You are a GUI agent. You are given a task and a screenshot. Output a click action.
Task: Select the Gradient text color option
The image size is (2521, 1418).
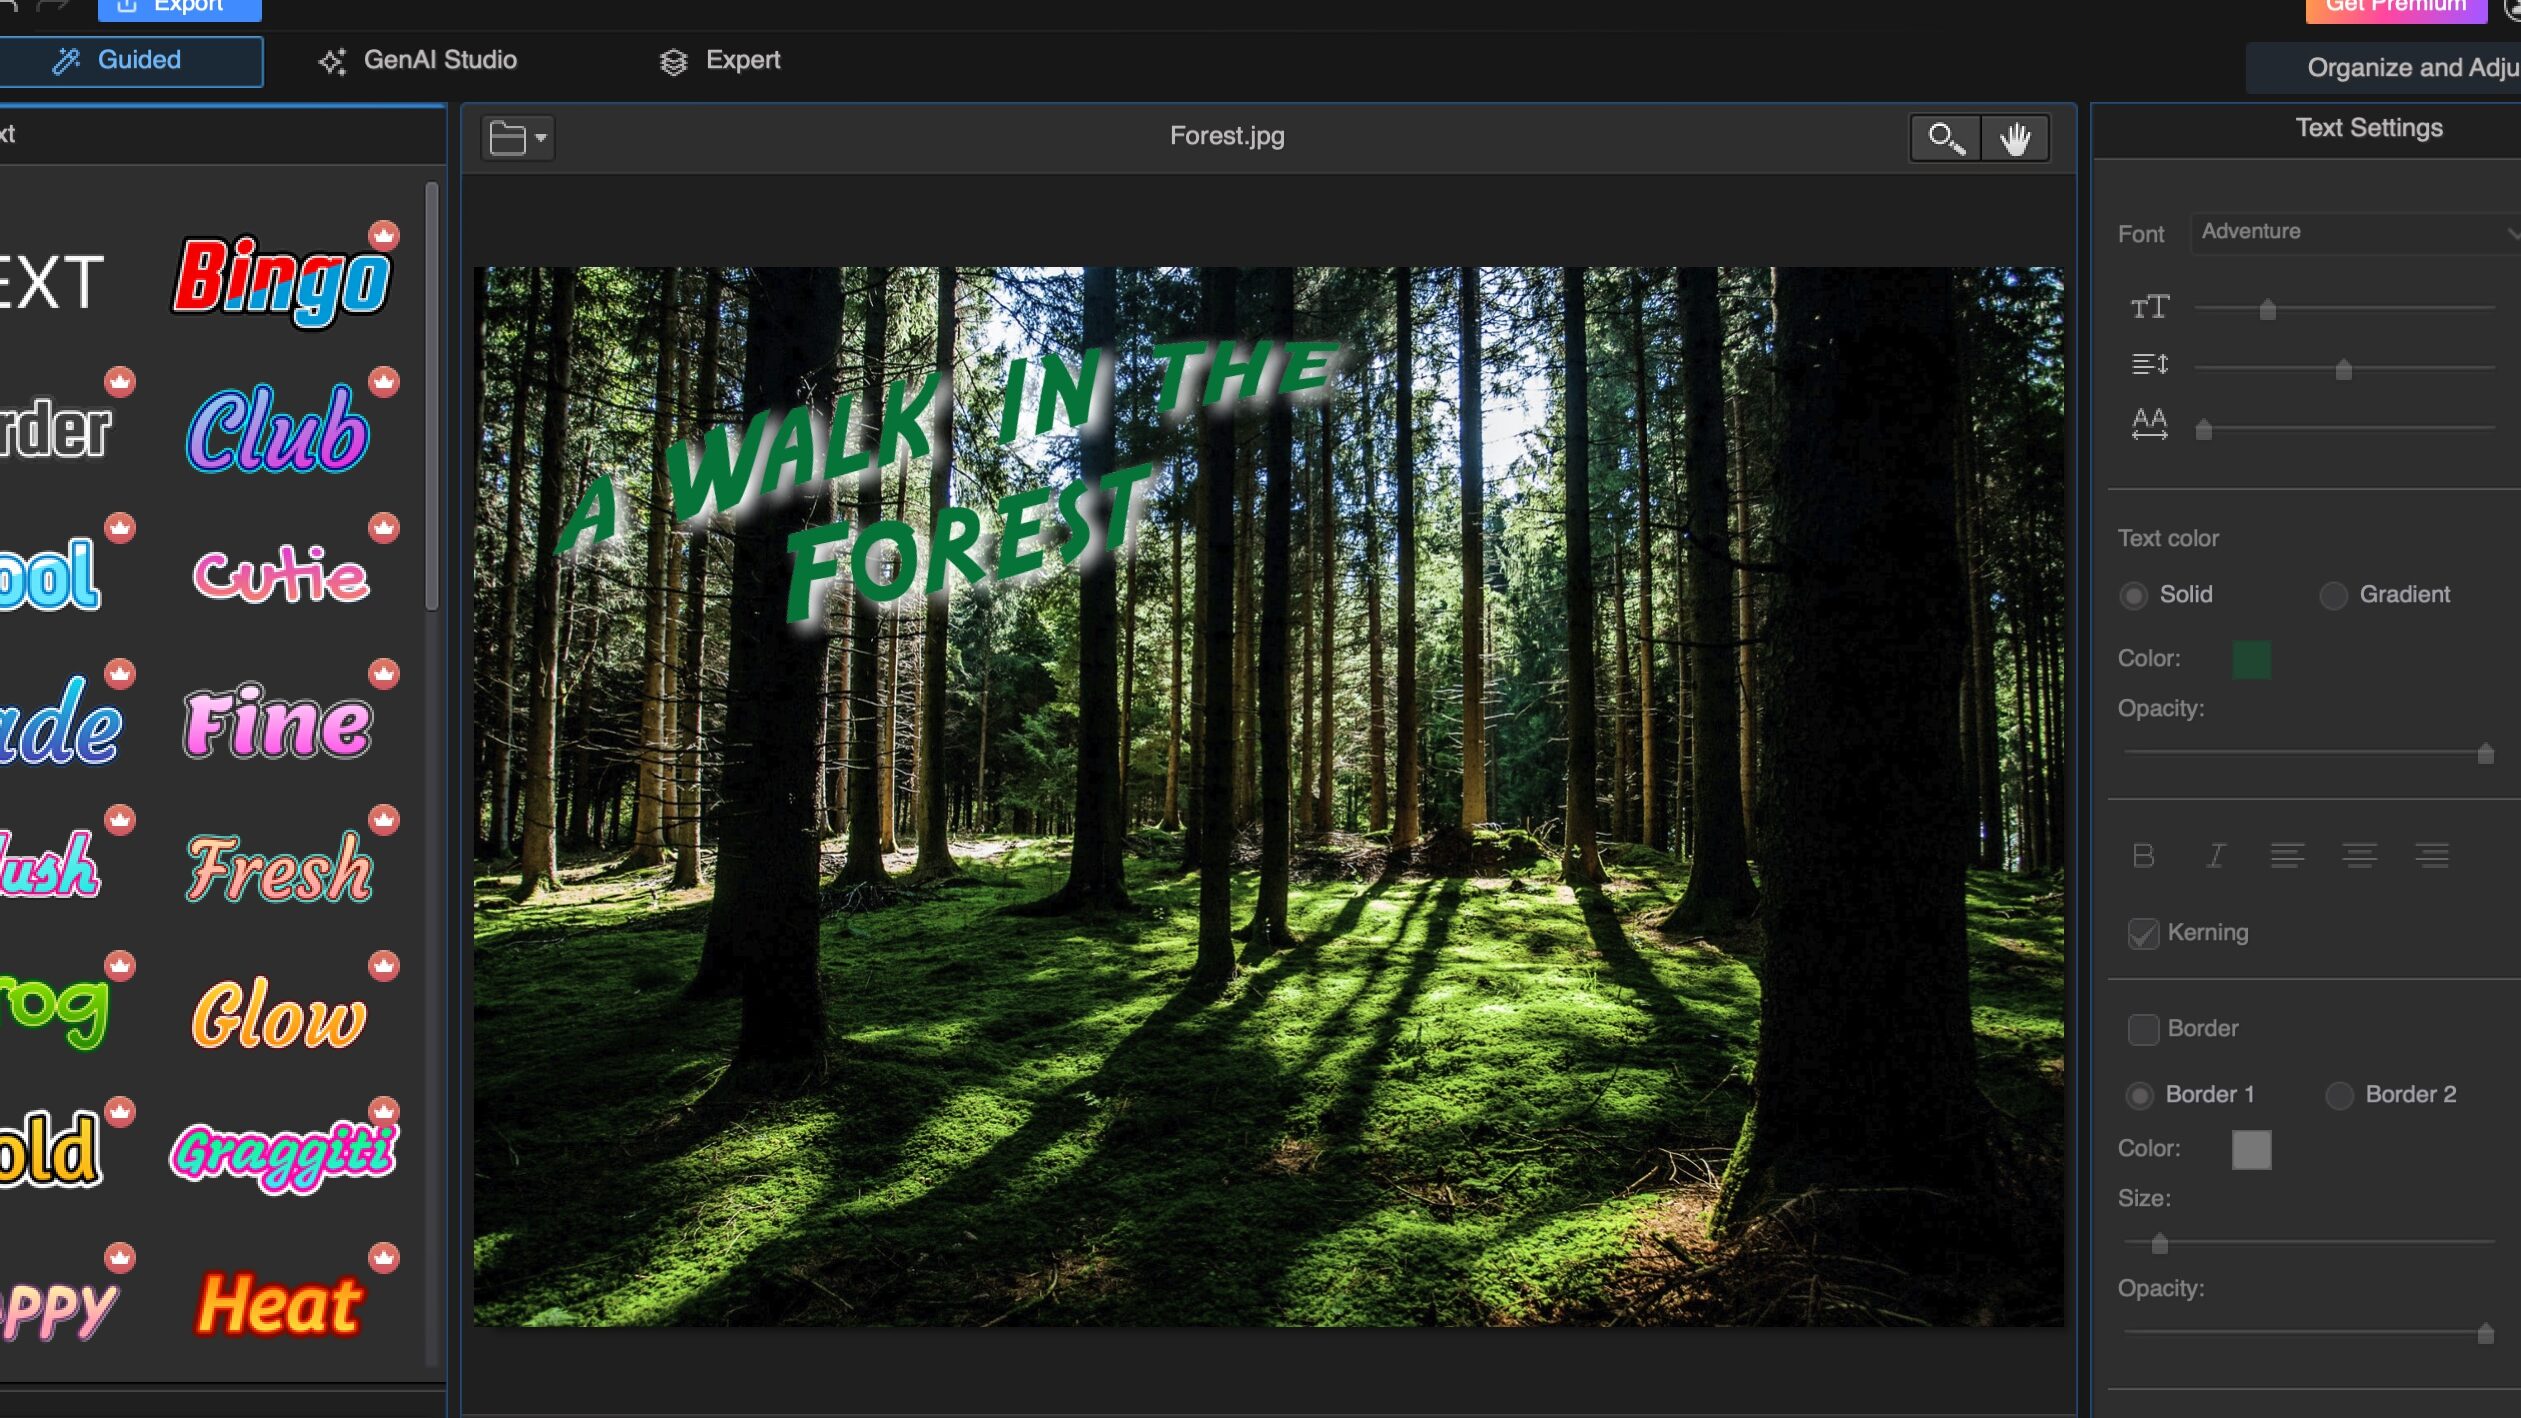tap(2333, 596)
